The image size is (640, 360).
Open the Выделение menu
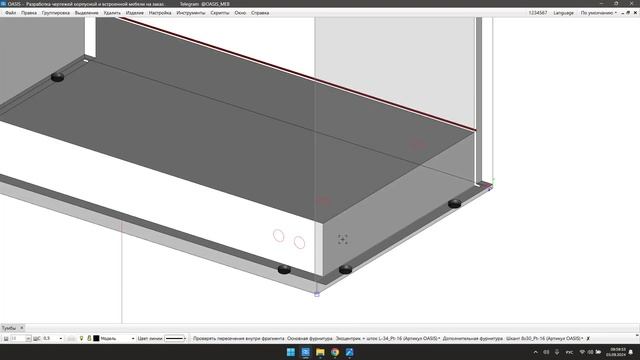(x=87, y=13)
